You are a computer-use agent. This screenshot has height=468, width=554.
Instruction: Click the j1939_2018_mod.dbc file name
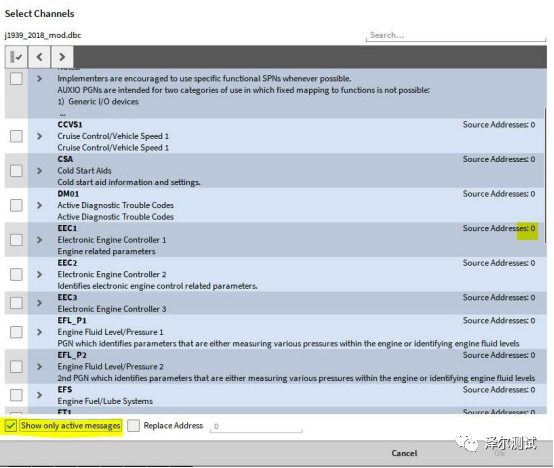43,35
